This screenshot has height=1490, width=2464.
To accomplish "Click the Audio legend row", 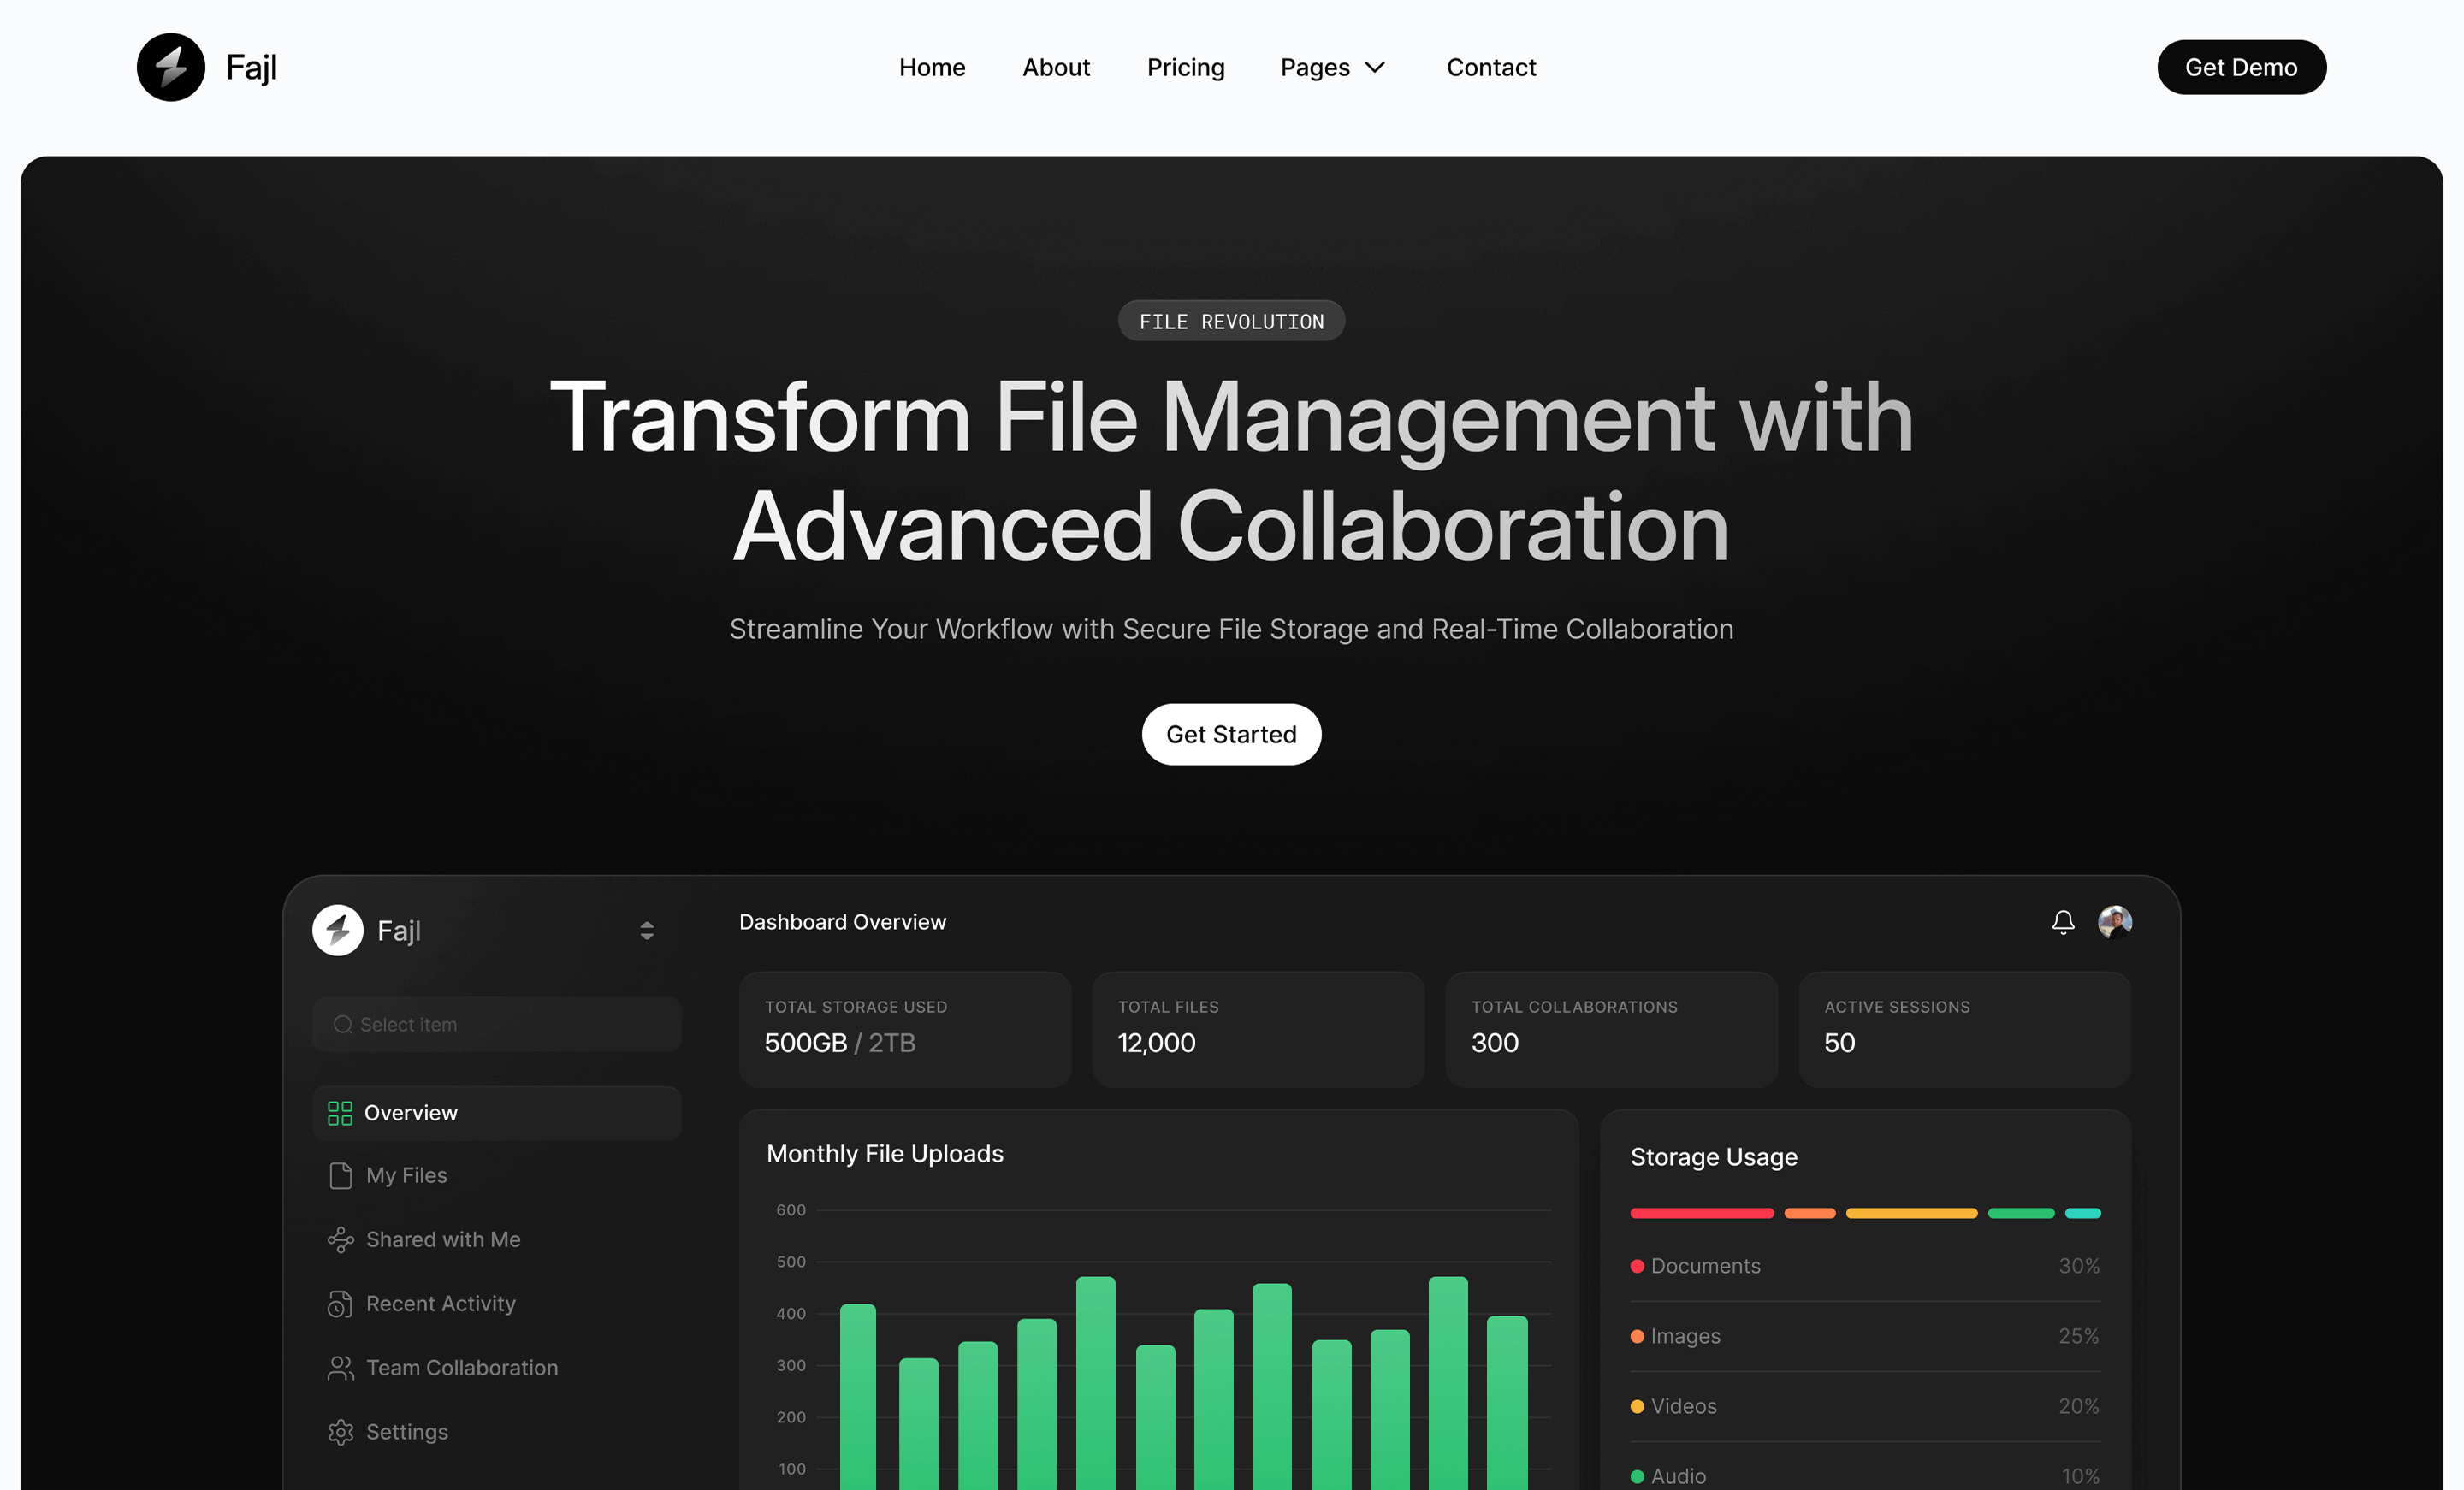I will [x=1865, y=1476].
